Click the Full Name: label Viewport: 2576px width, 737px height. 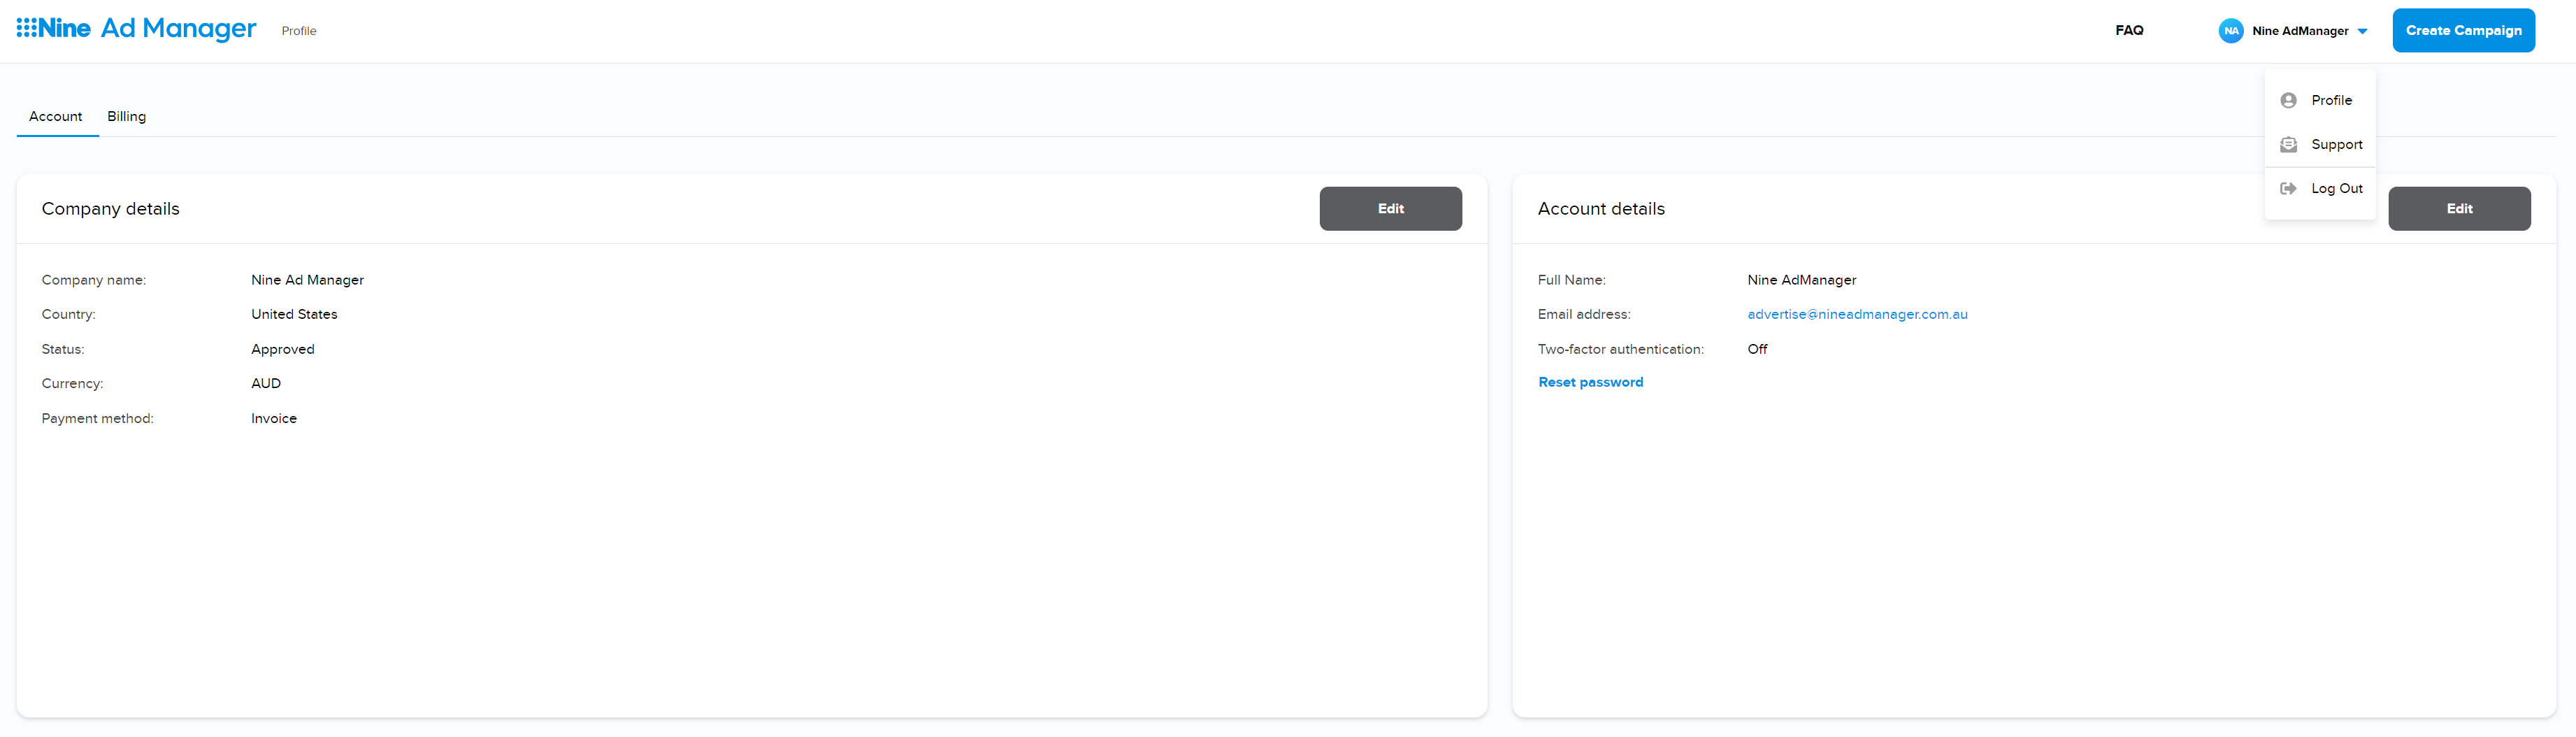(x=1571, y=280)
